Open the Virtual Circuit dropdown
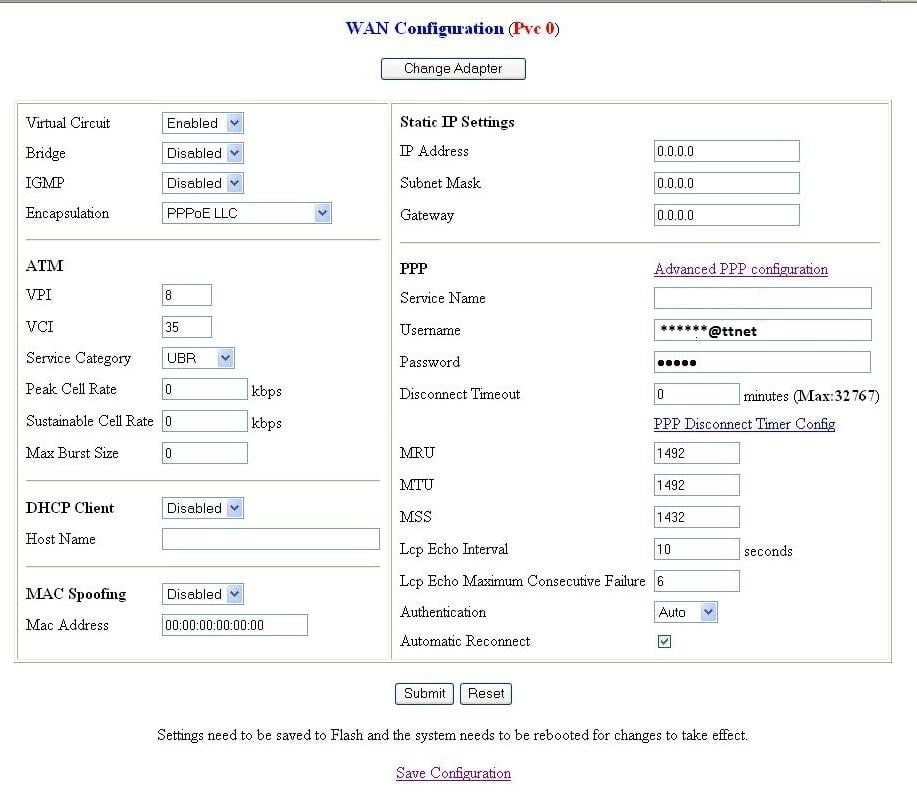 point(201,122)
